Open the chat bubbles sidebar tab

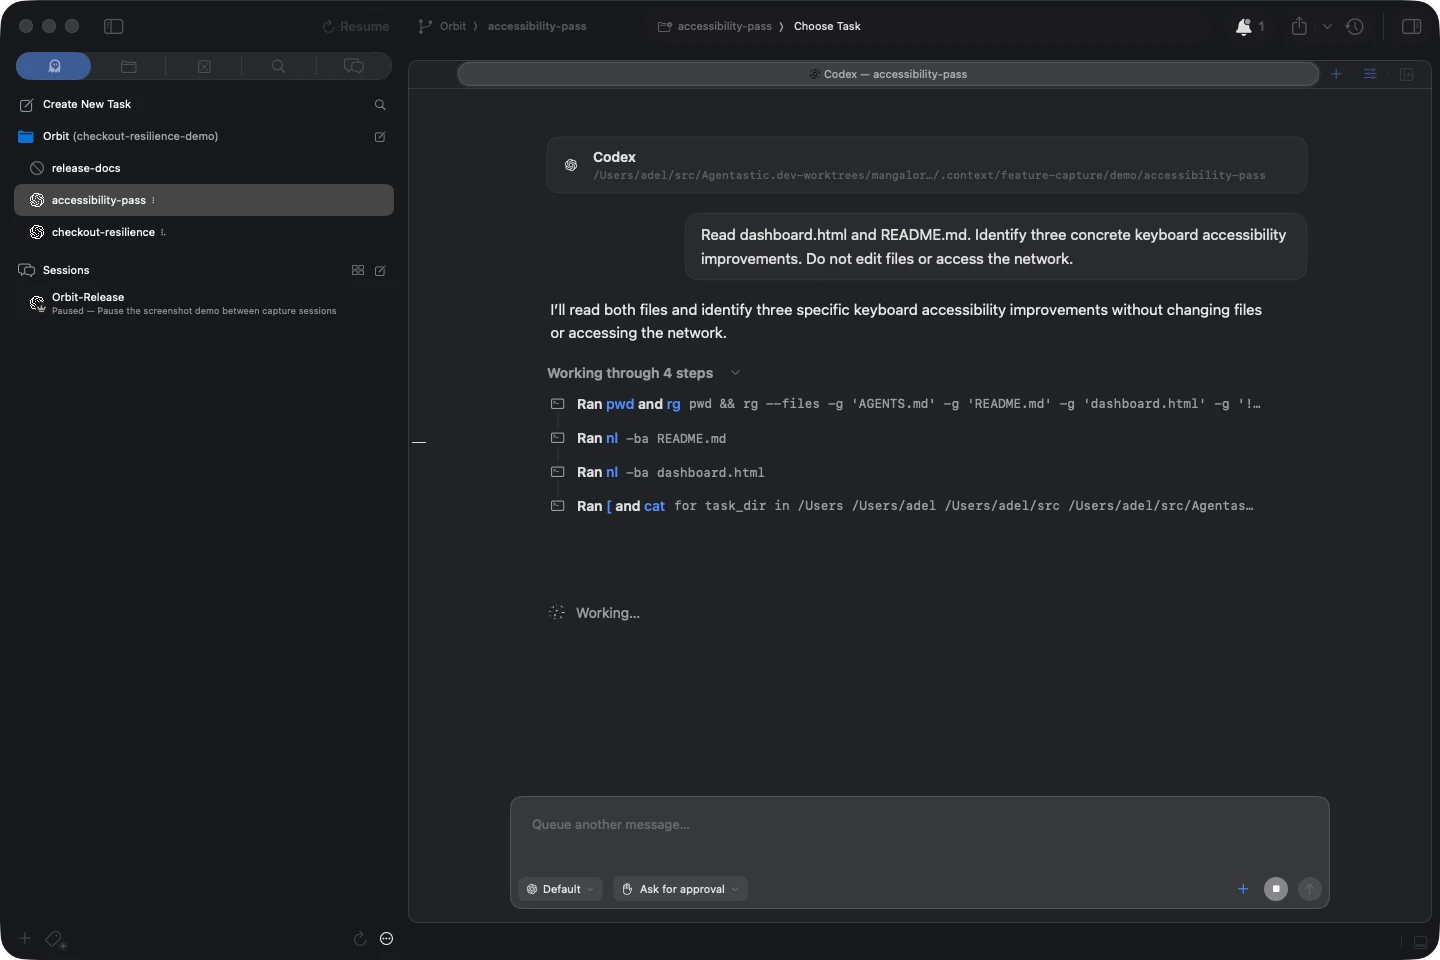pos(354,66)
